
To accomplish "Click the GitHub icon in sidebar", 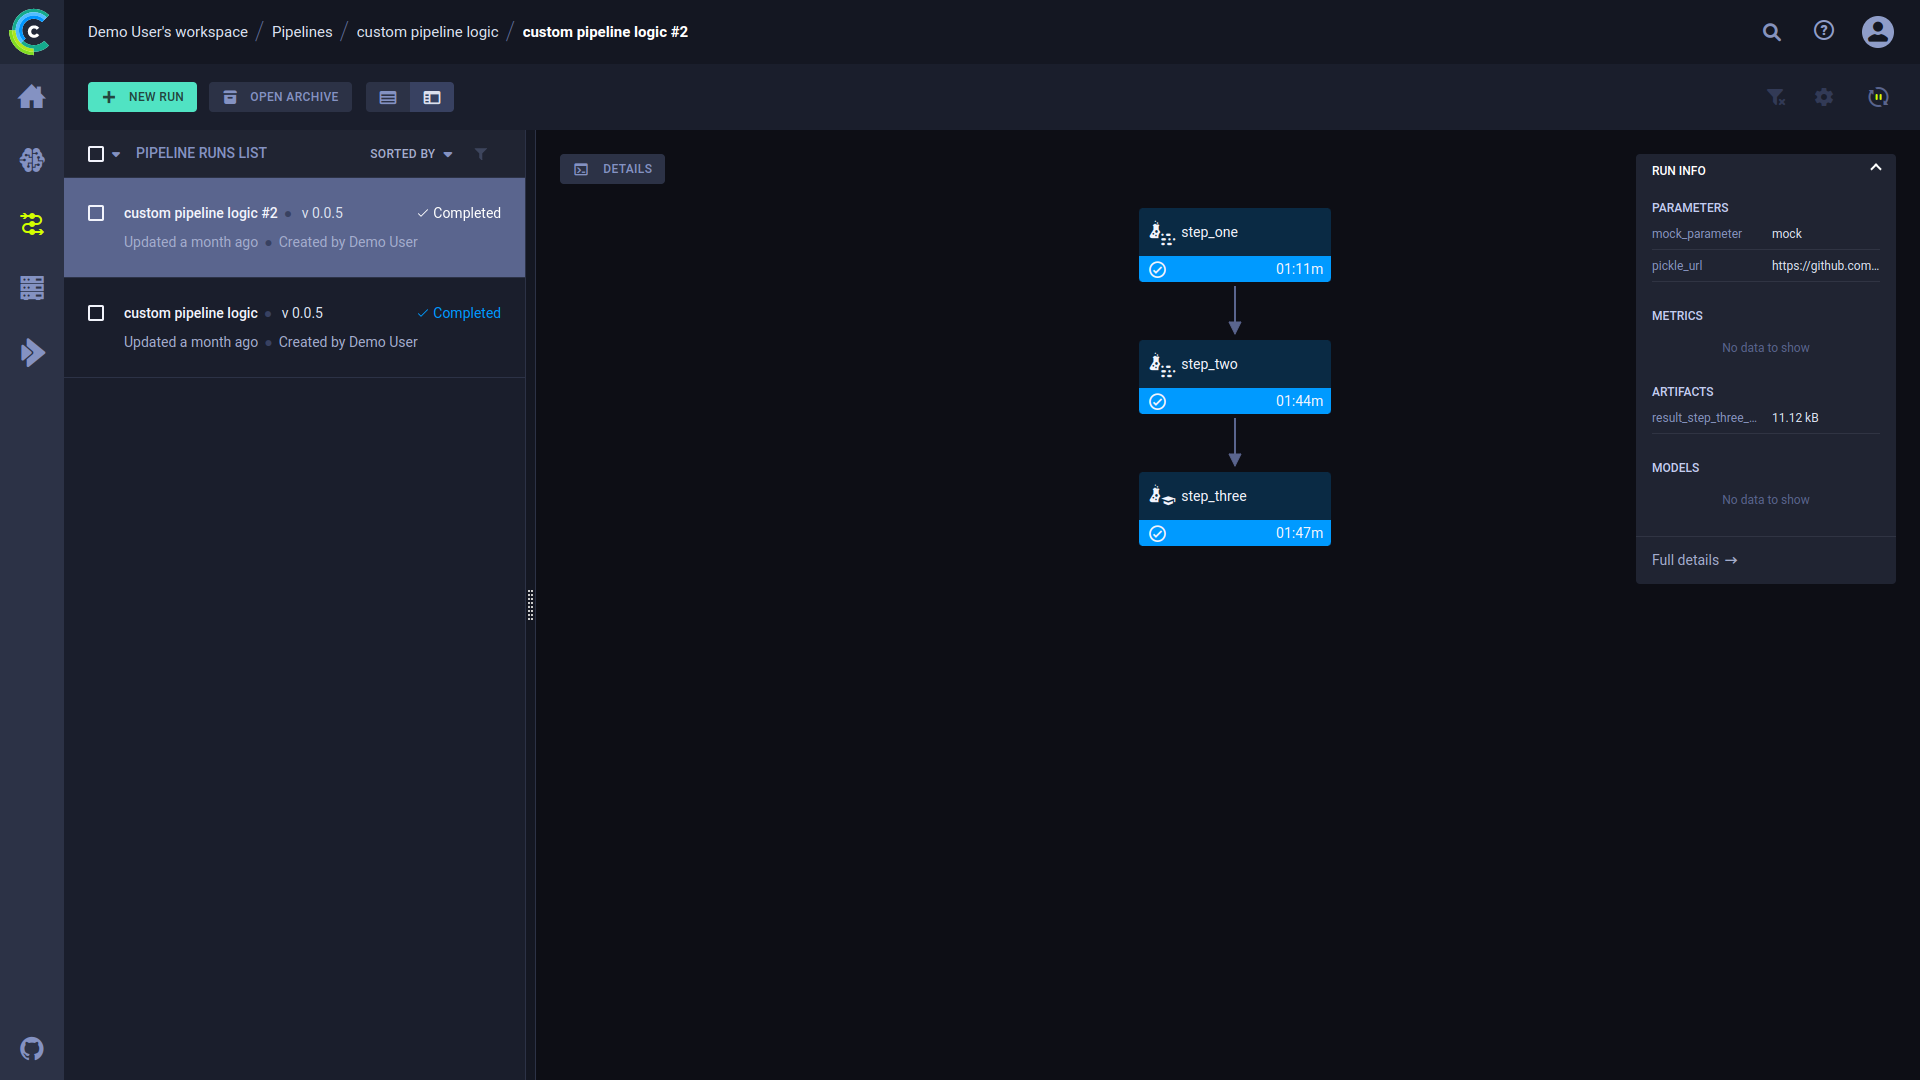I will pyautogui.click(x=32, y=1049).
